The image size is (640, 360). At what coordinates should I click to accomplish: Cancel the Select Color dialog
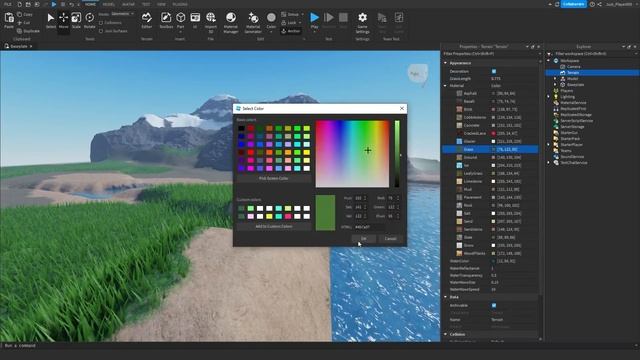tap(390, 239)
